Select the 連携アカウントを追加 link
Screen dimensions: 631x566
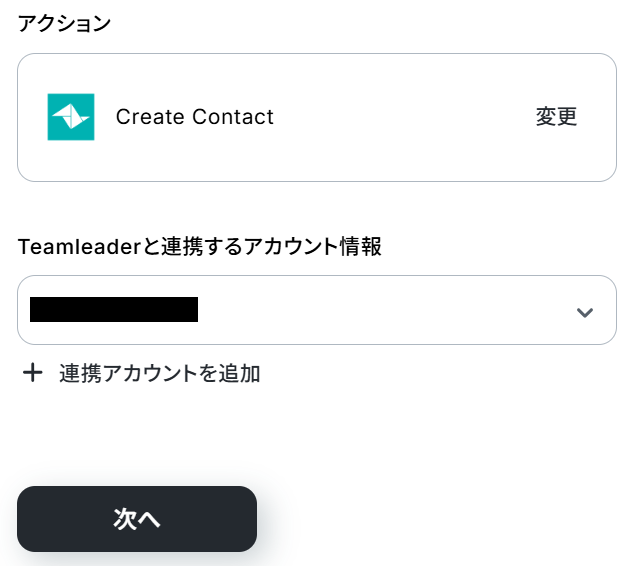click(x=159, y=373)
